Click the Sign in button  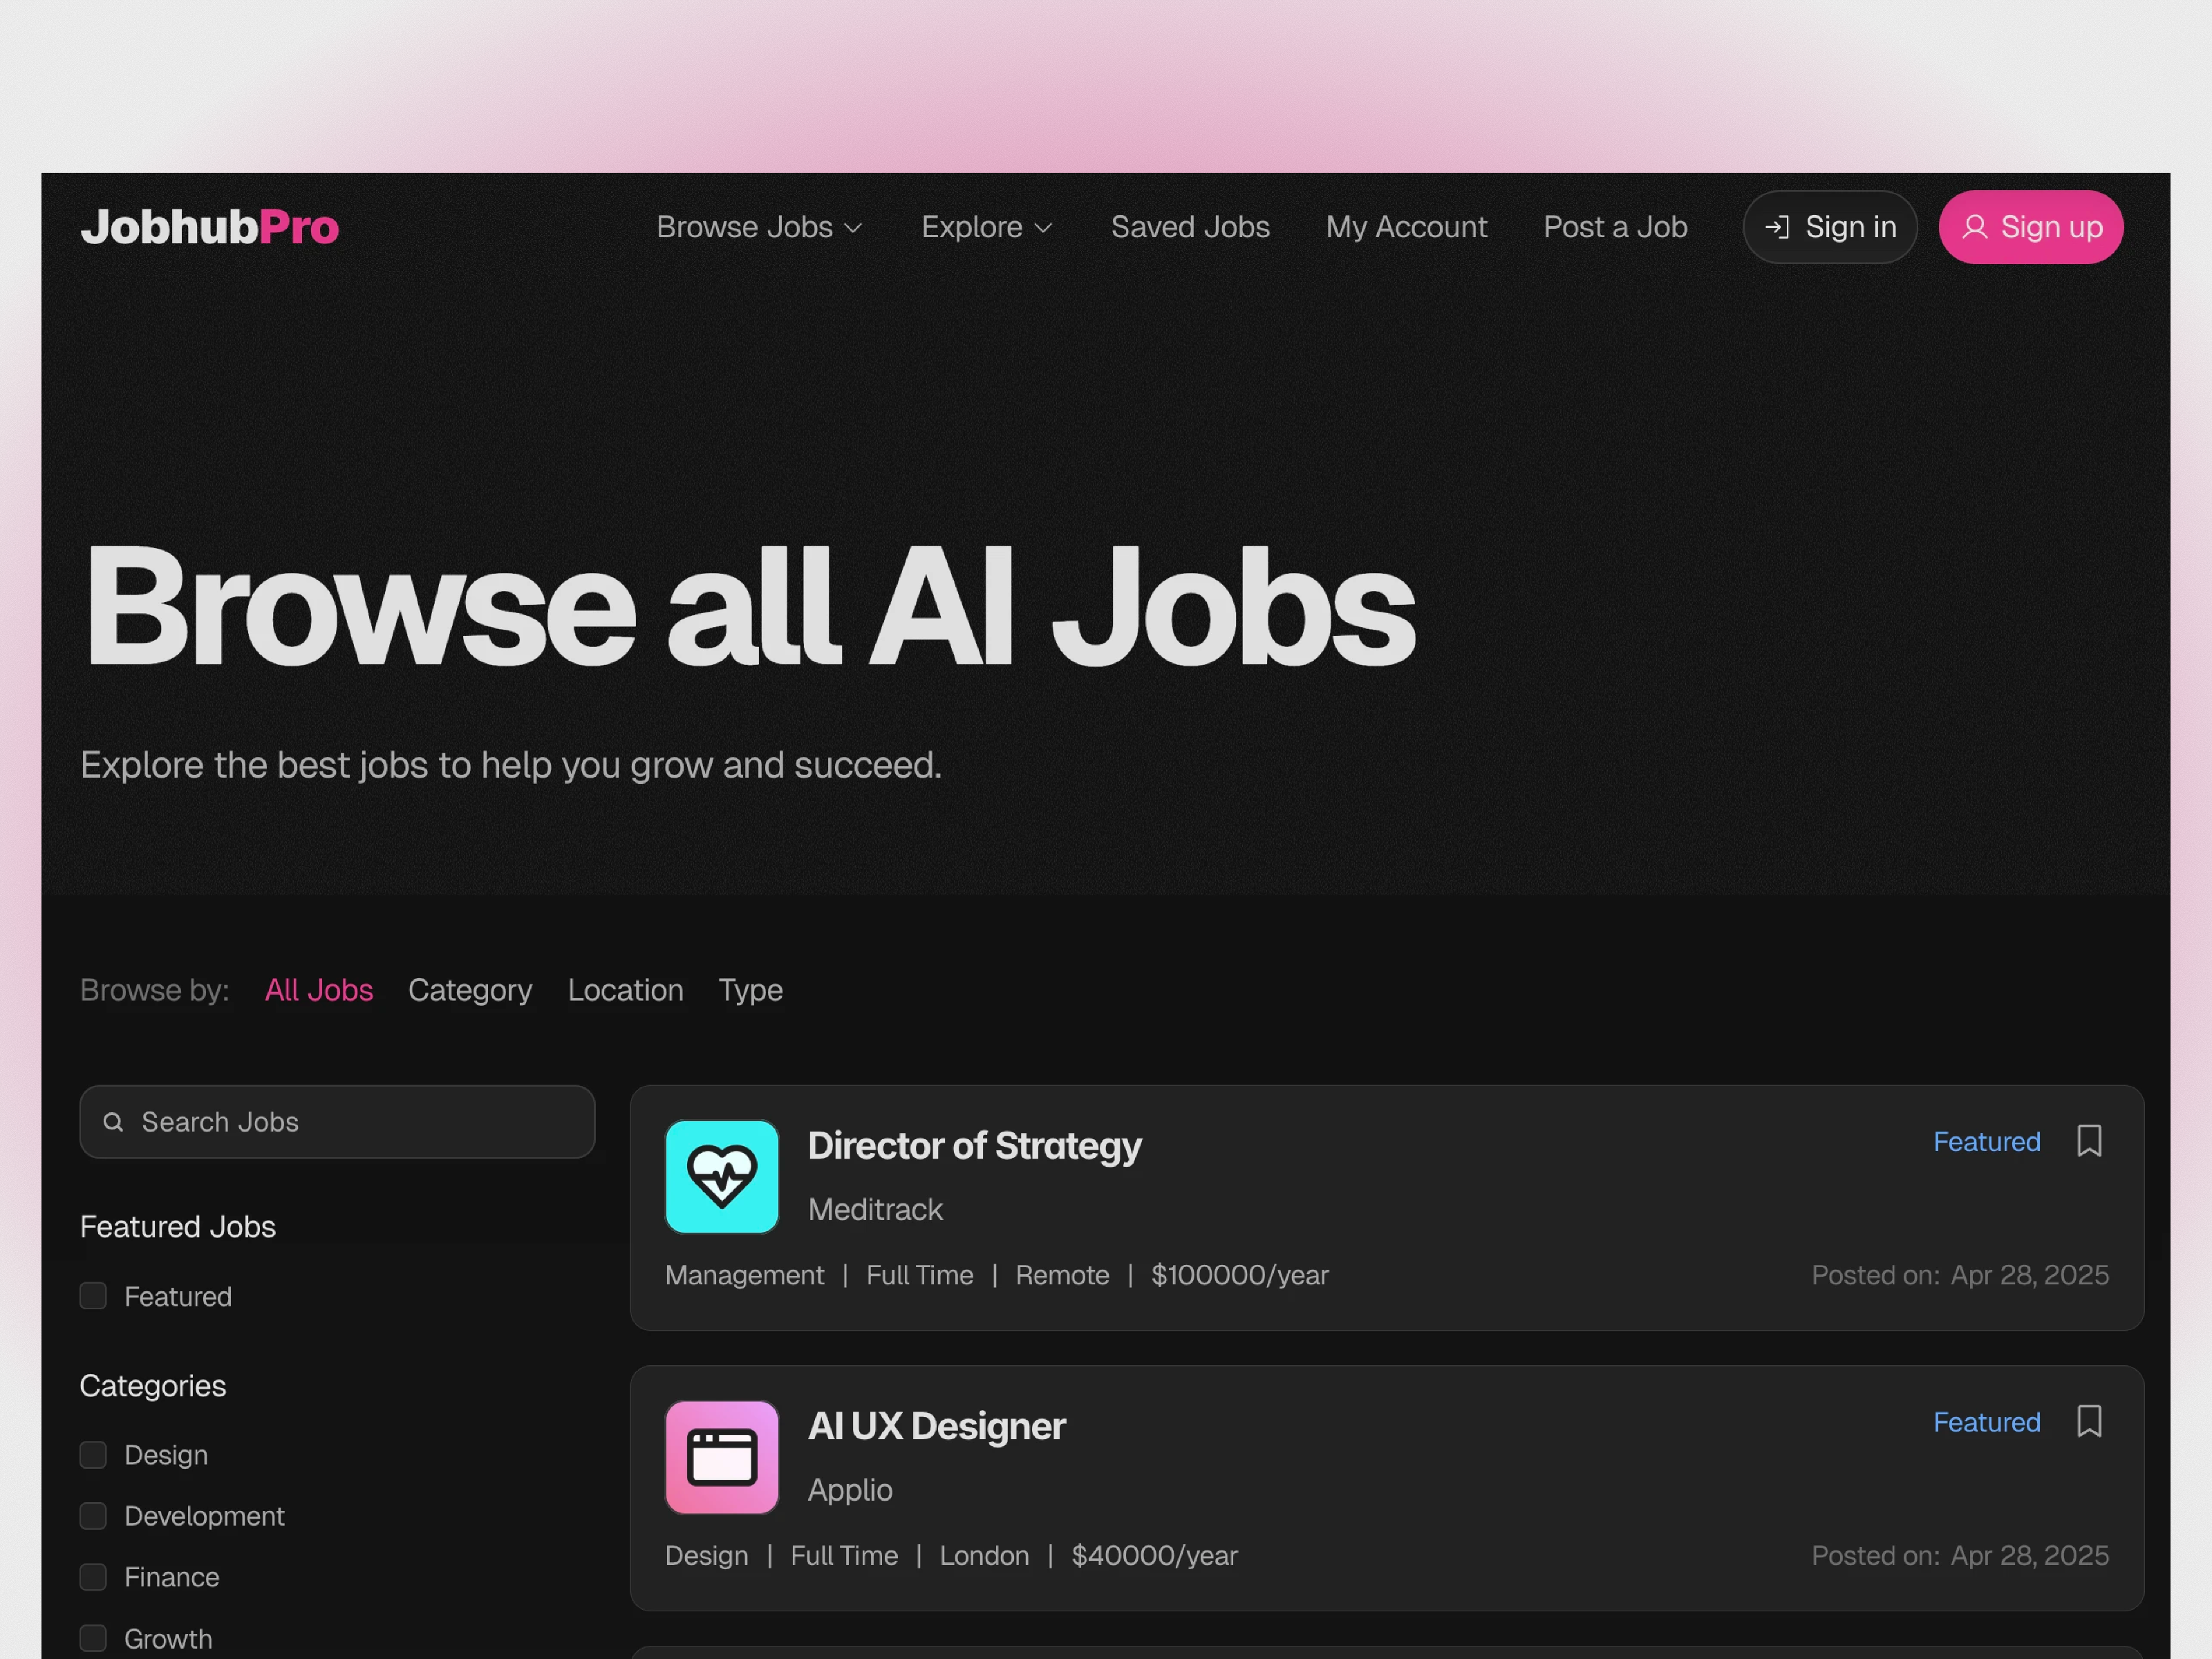(1829, 227)
